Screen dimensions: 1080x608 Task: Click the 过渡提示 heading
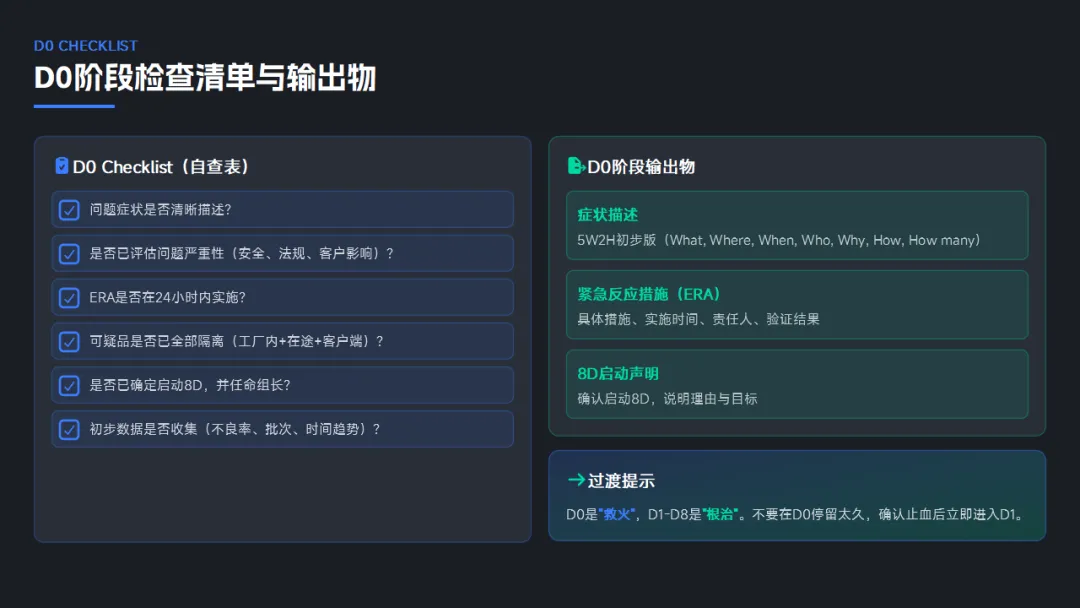click(x=621, y=481)
